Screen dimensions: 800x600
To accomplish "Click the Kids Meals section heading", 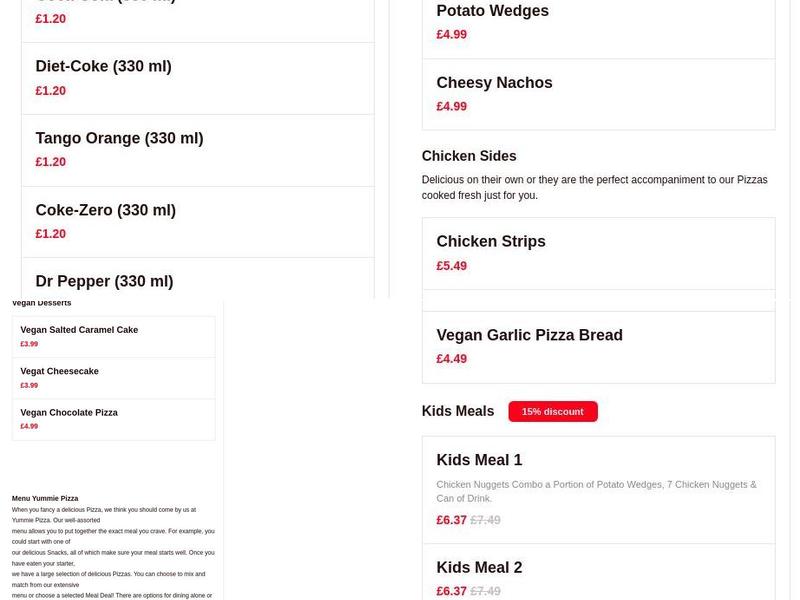I will tap(457, 411).
